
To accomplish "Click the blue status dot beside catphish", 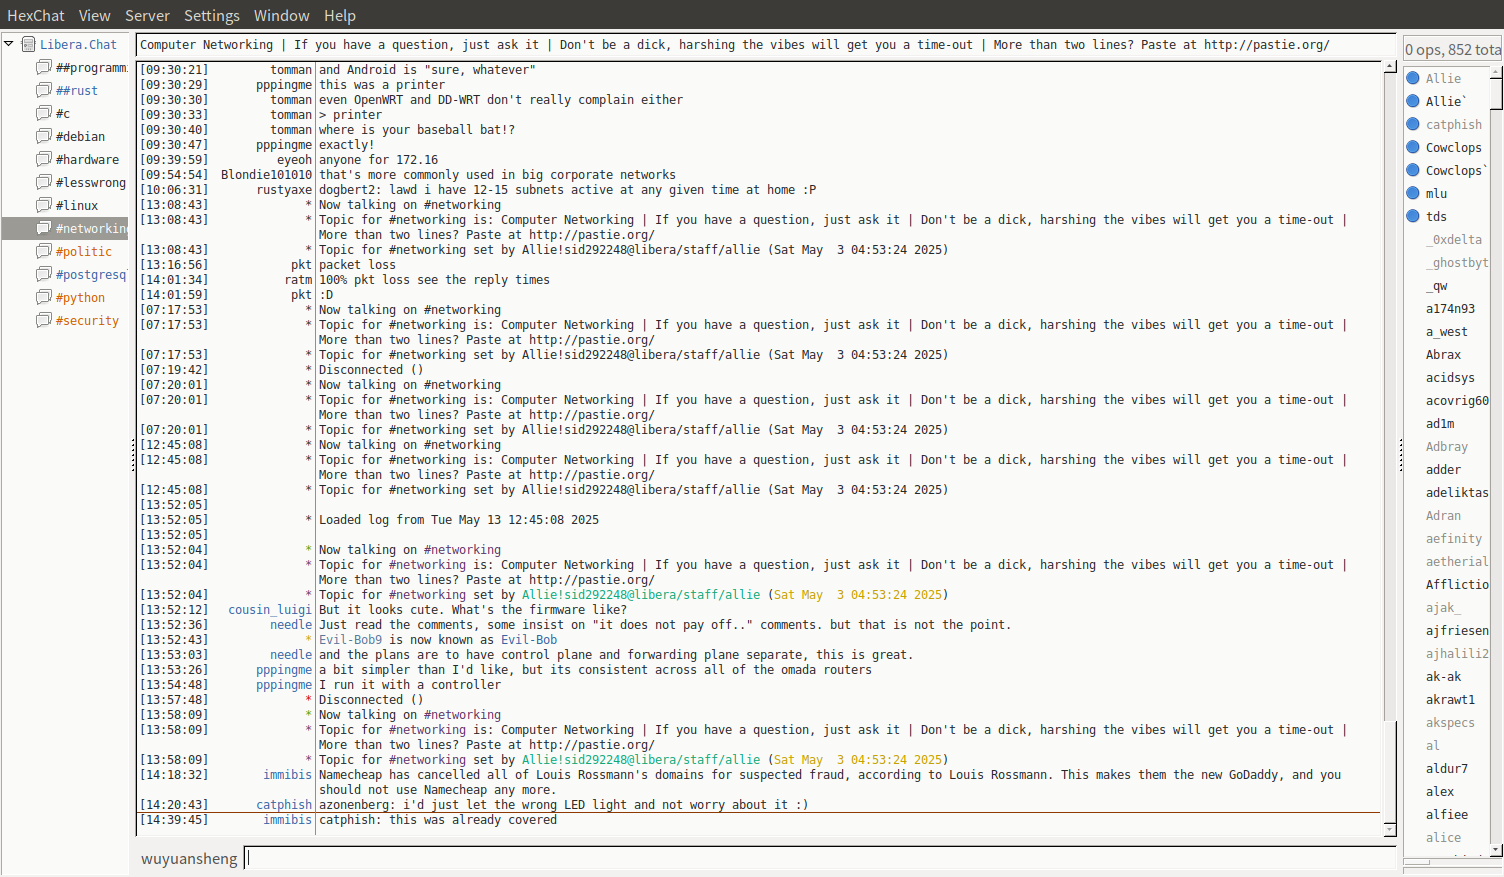I will [x=1413, y=124].
